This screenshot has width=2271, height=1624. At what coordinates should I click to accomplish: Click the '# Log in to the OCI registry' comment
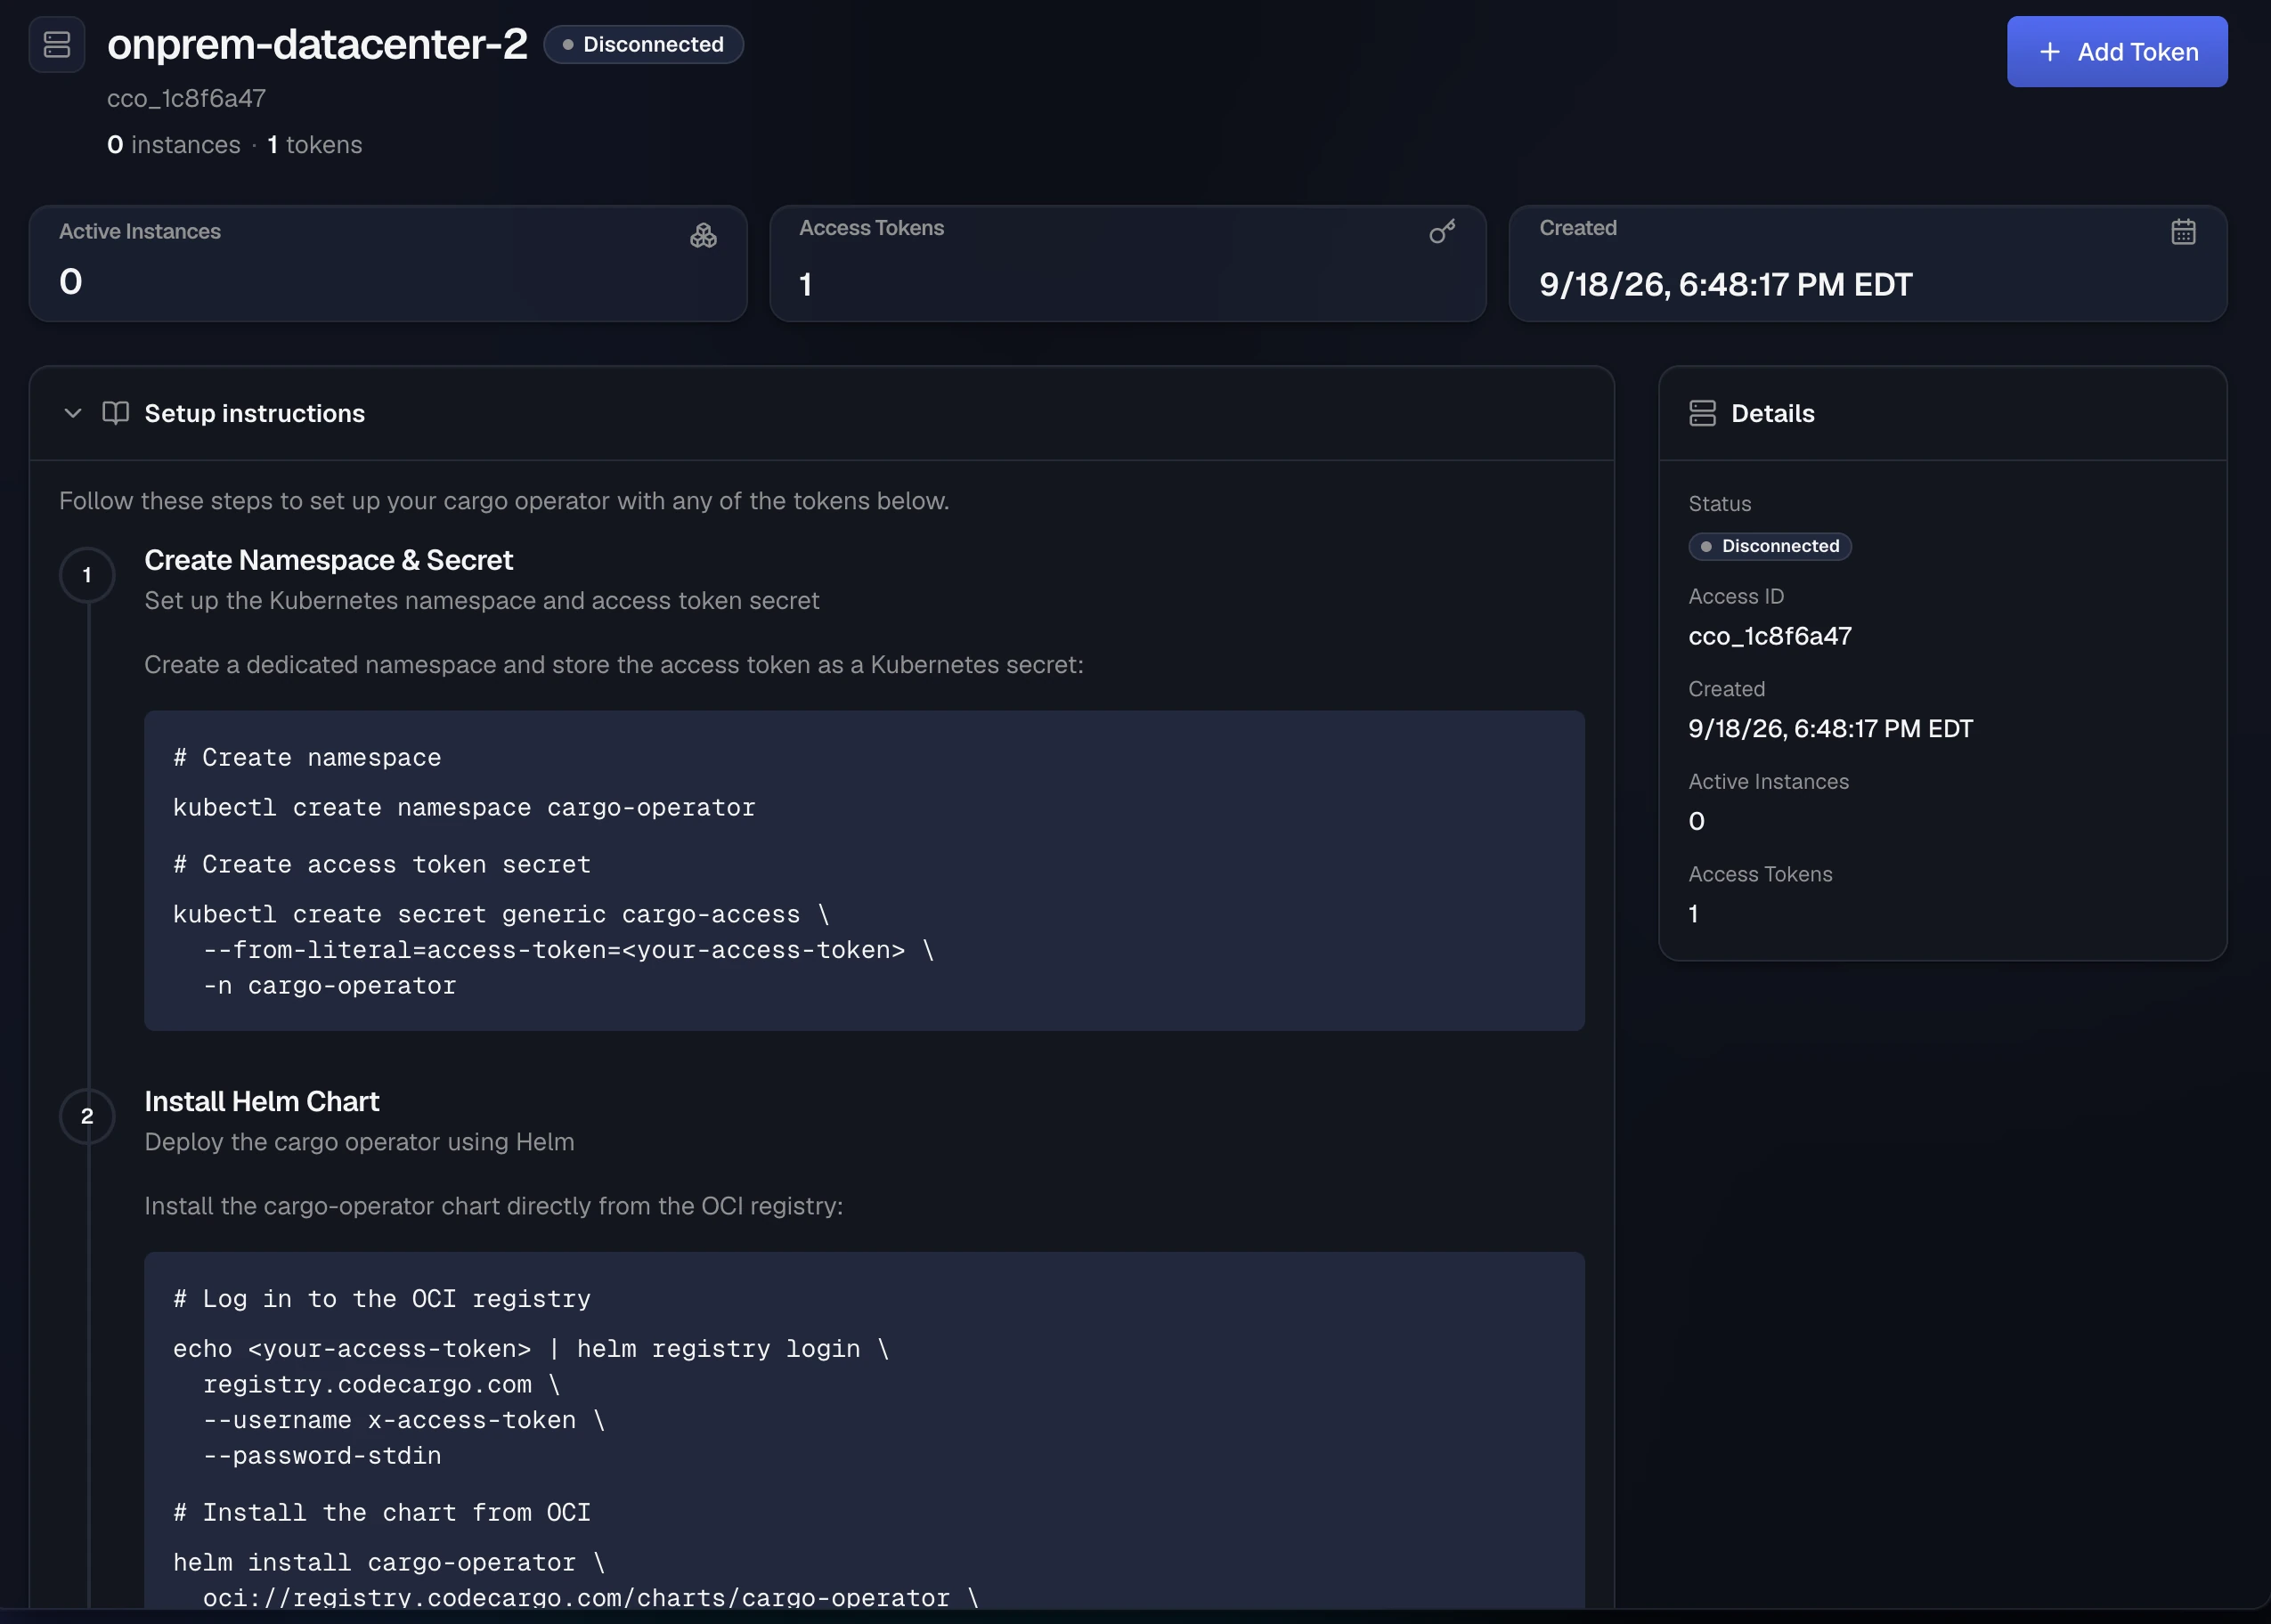coord(382,1298)
